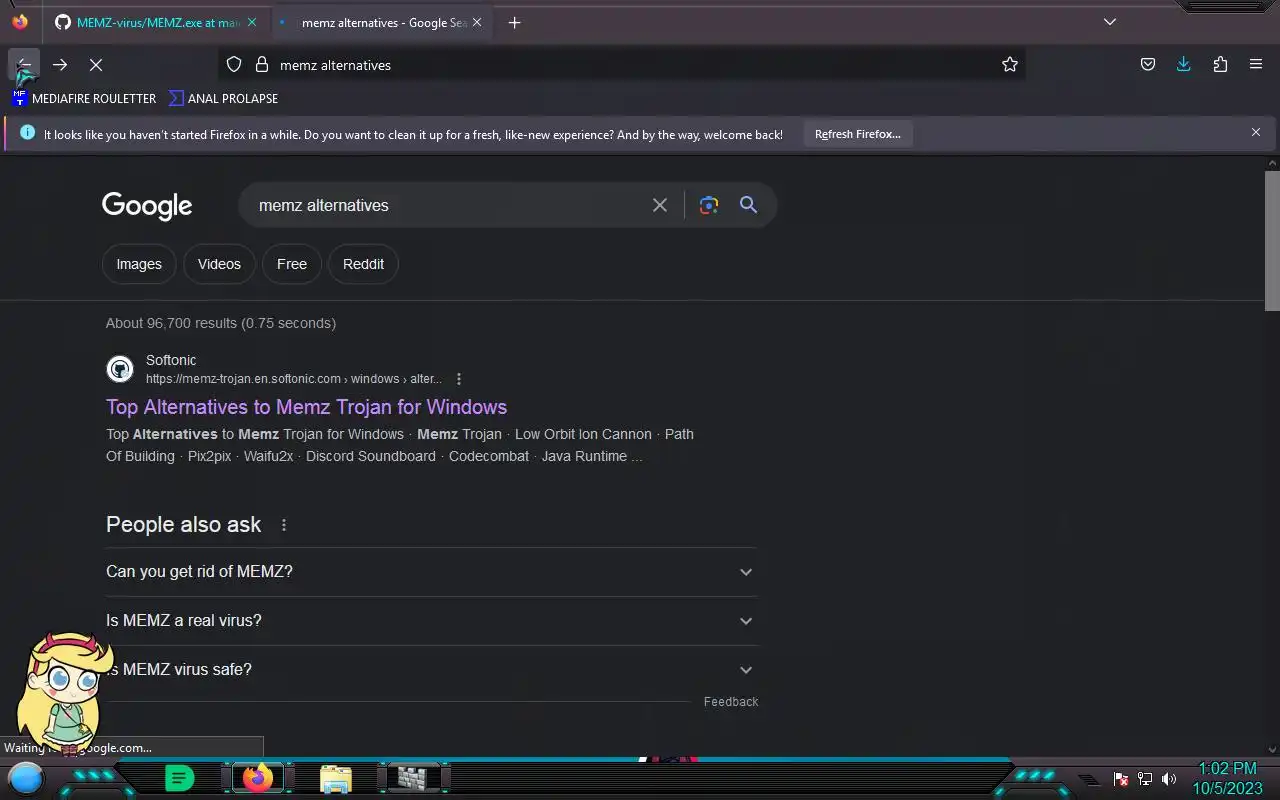Dismiss the Firefox refresh notification bar
Screen dimensions: 1280x800
click(1256, 133)
